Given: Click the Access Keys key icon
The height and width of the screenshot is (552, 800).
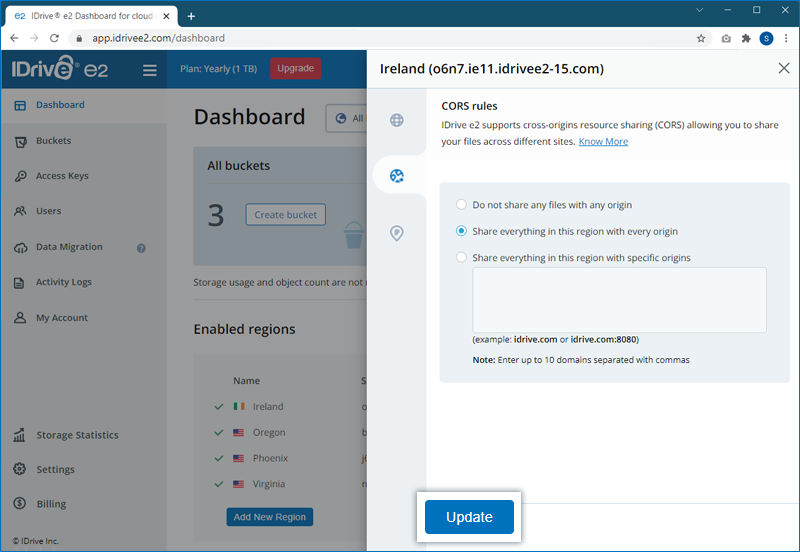Looking at the screenshot, I should tap(20, 176).
